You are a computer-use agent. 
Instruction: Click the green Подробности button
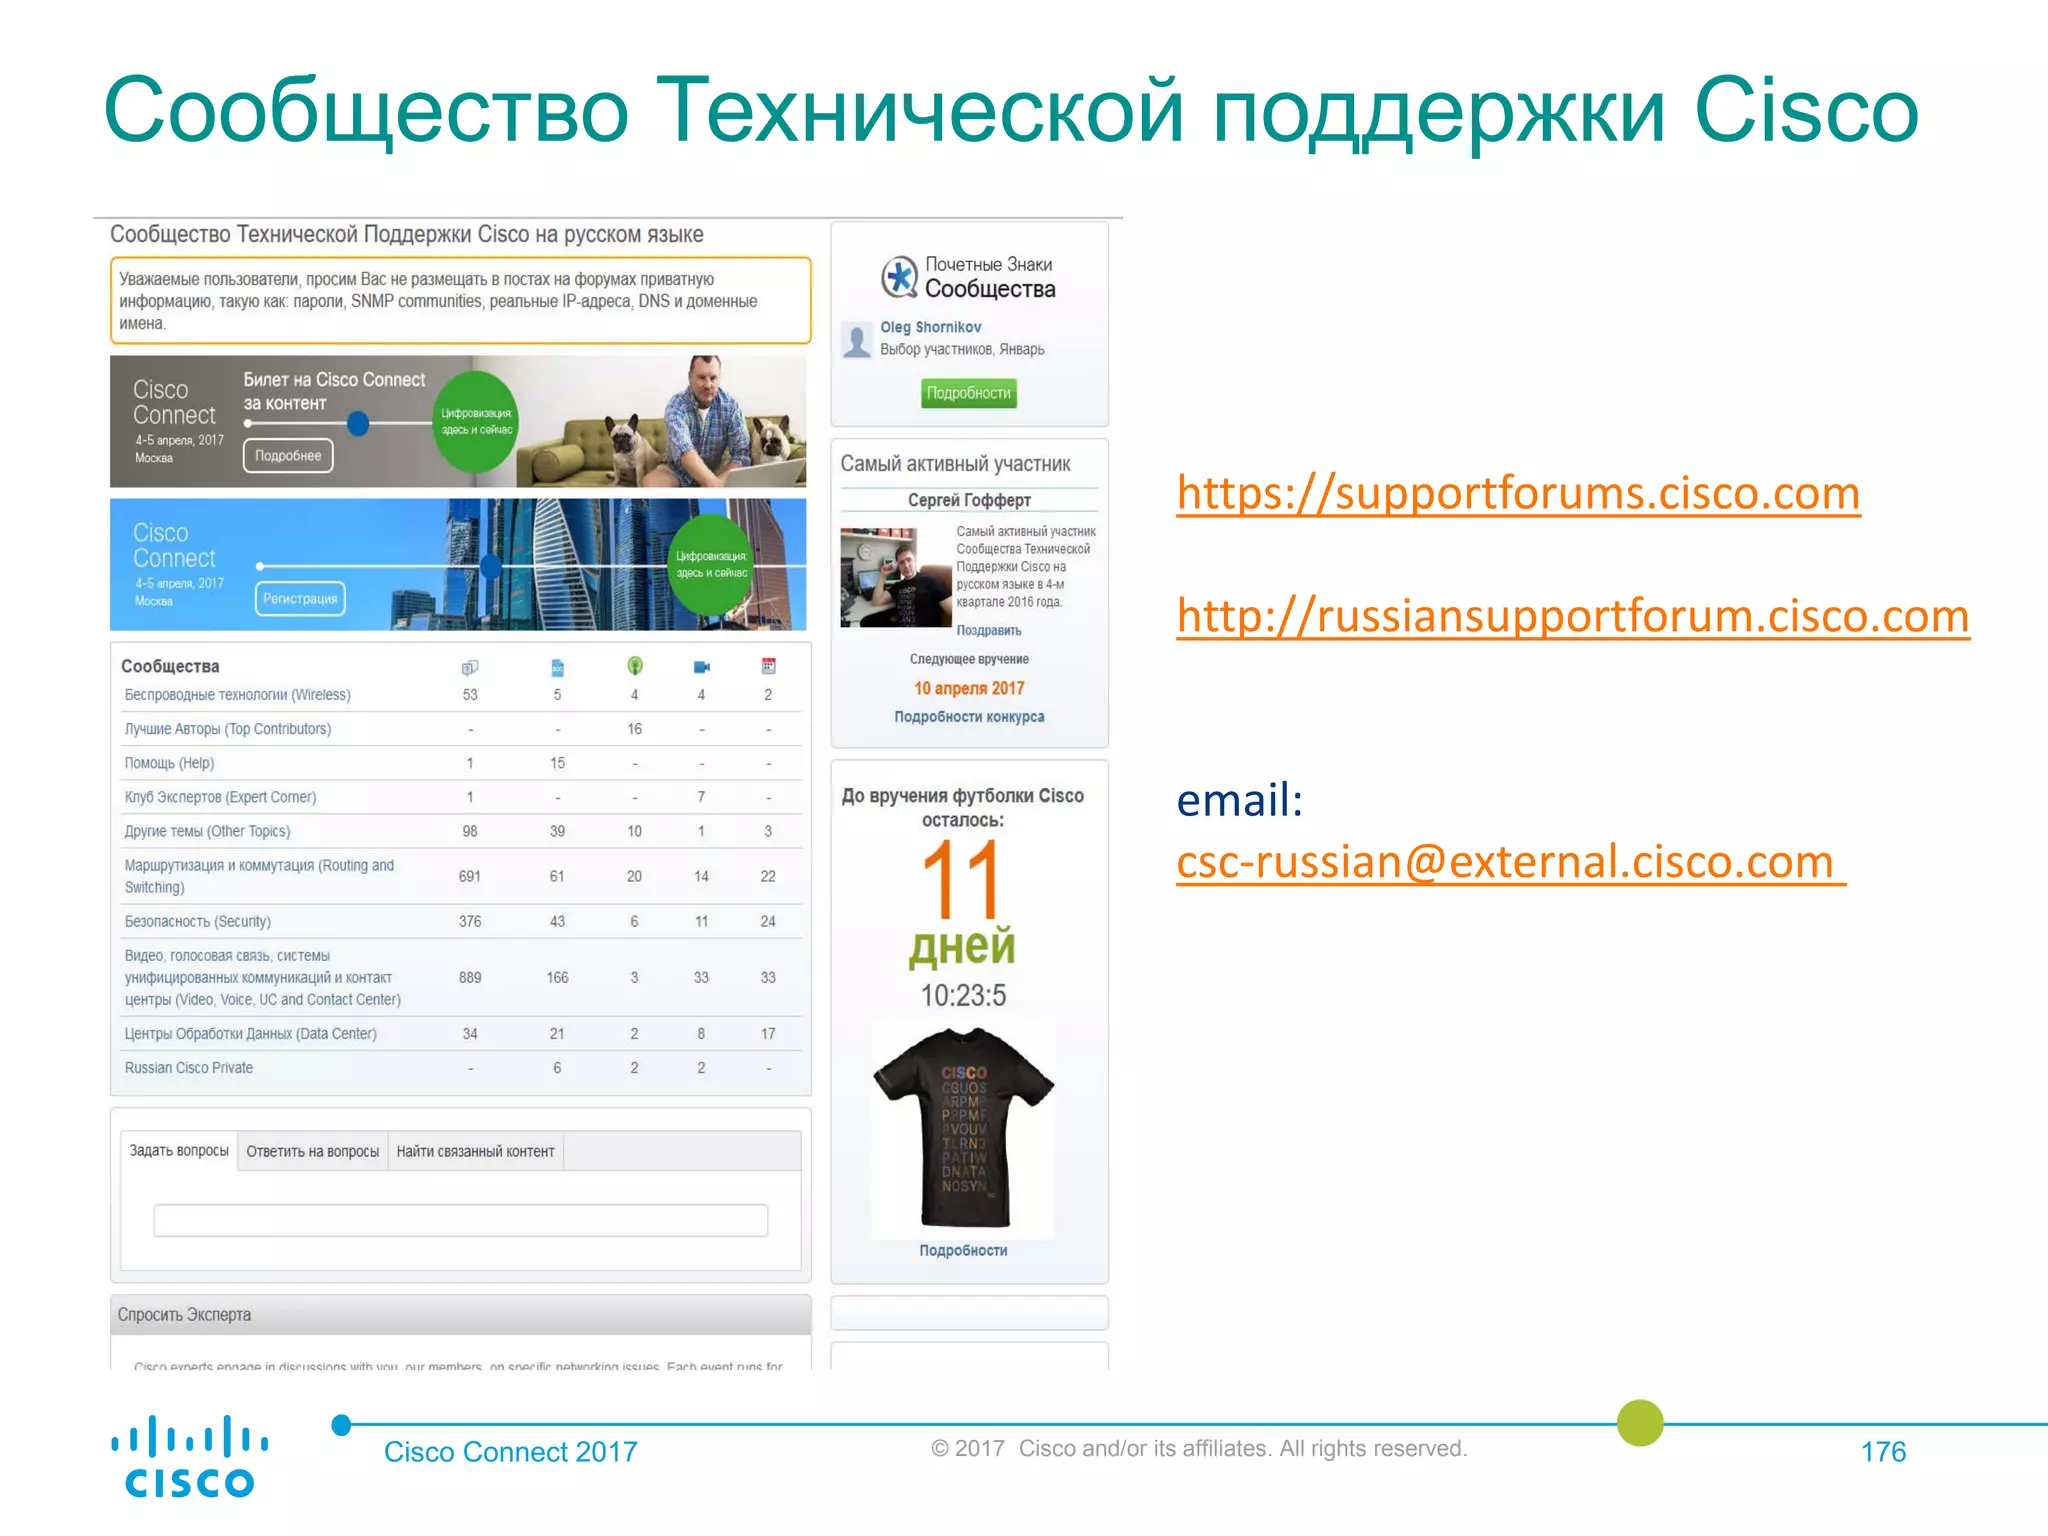(968, 393)
